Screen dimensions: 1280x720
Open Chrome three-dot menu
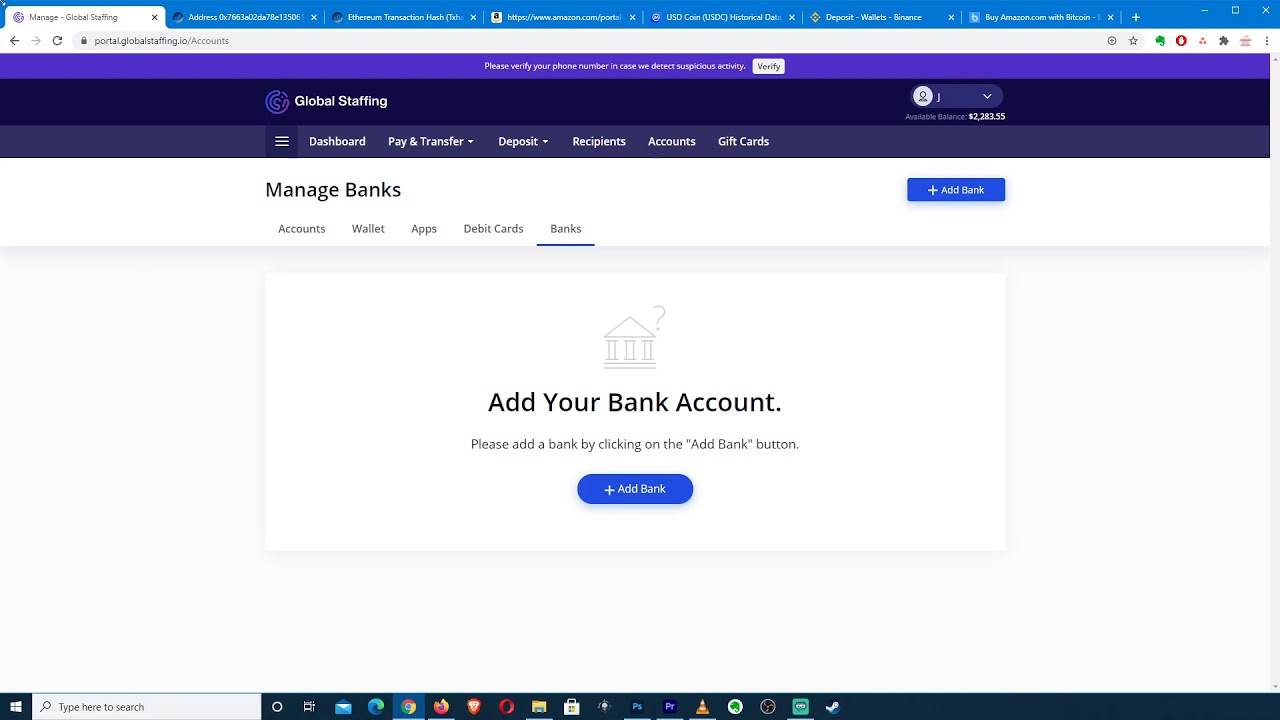click(x=1267, y=41)
